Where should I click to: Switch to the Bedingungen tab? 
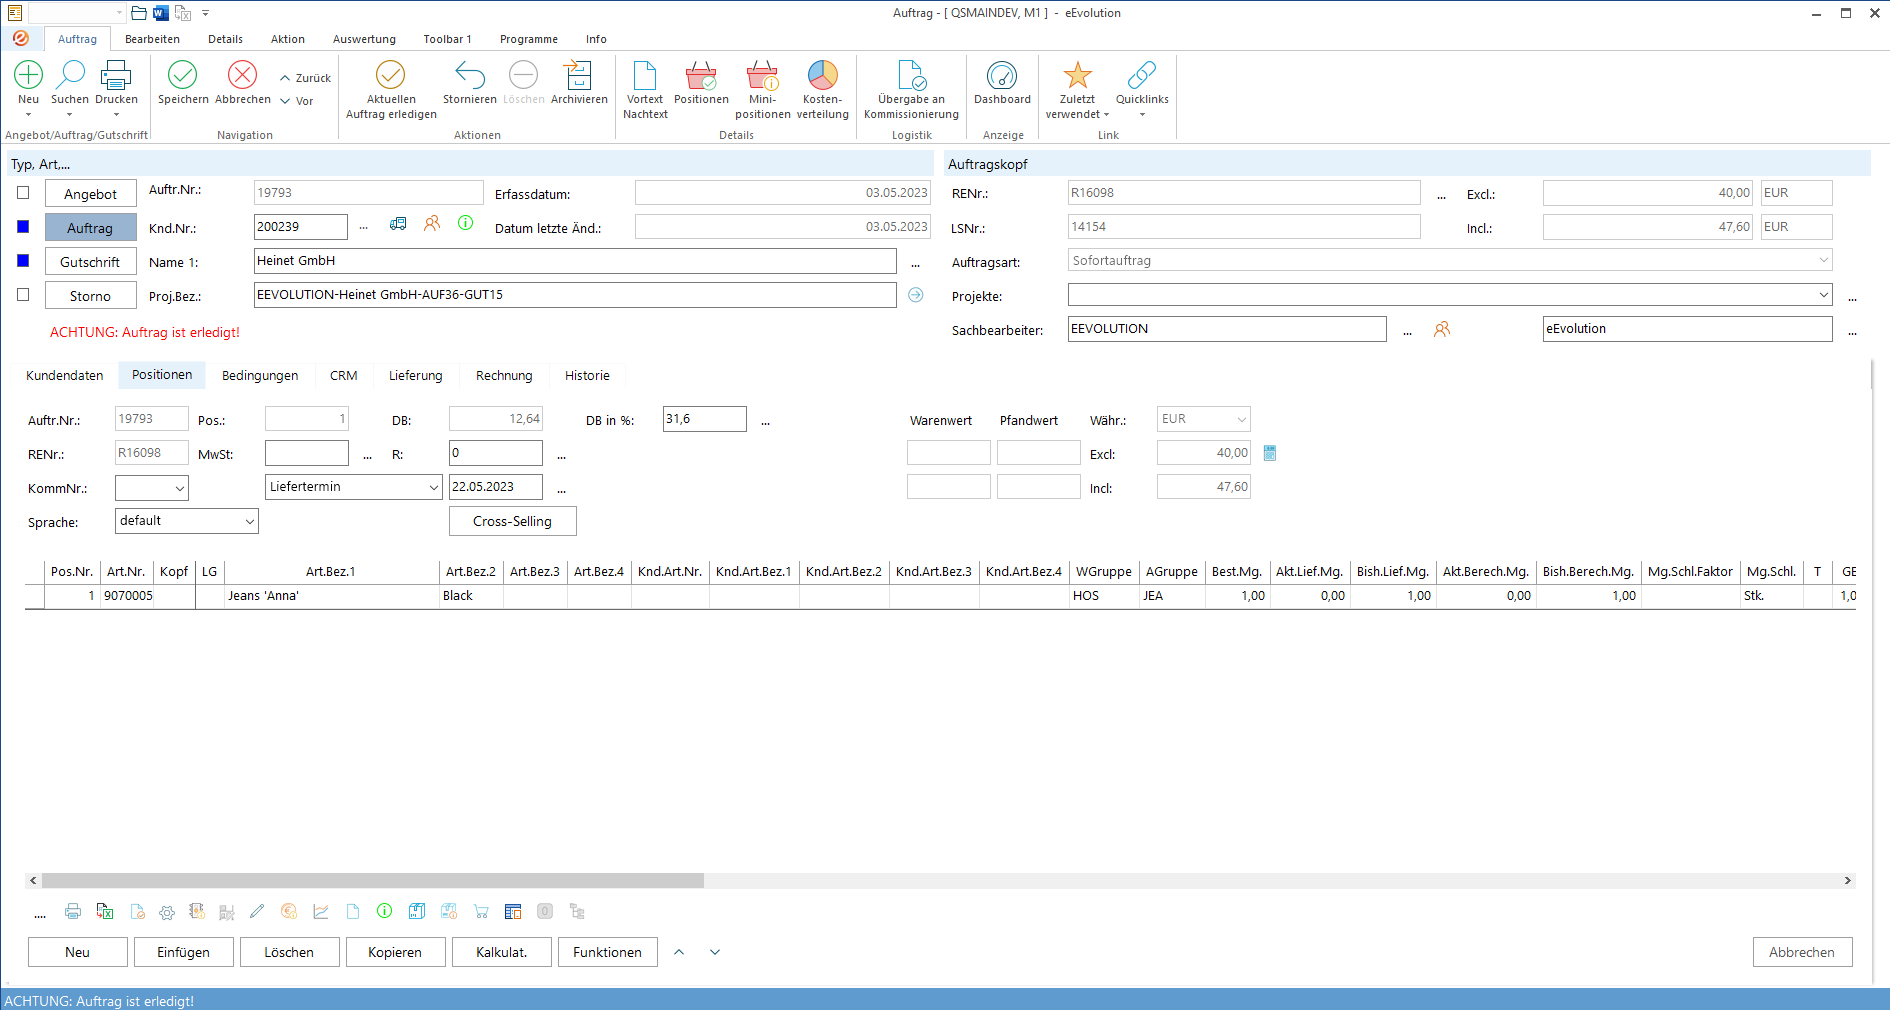point(260,375)
